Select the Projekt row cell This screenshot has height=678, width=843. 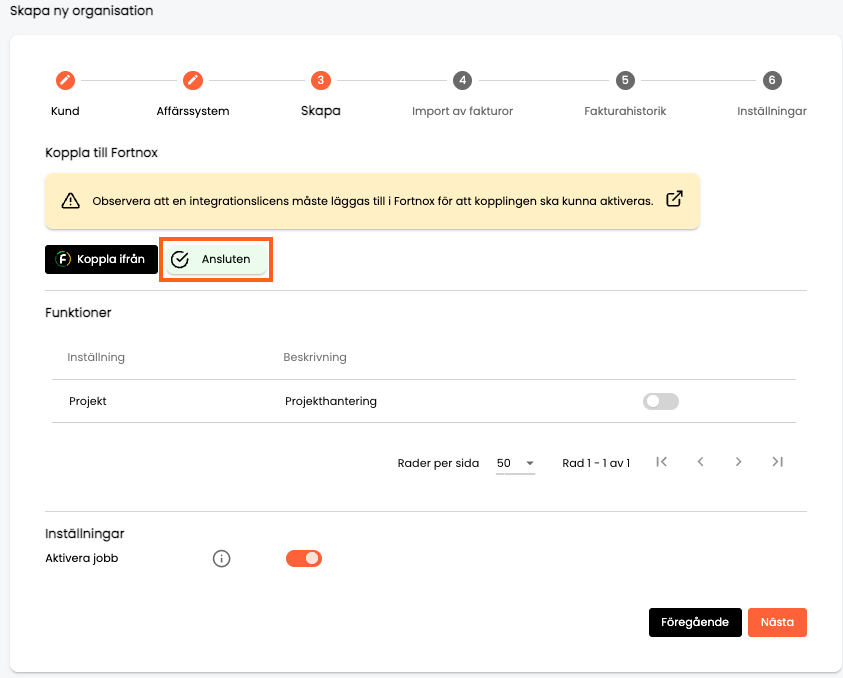click(x=88, y=402)
